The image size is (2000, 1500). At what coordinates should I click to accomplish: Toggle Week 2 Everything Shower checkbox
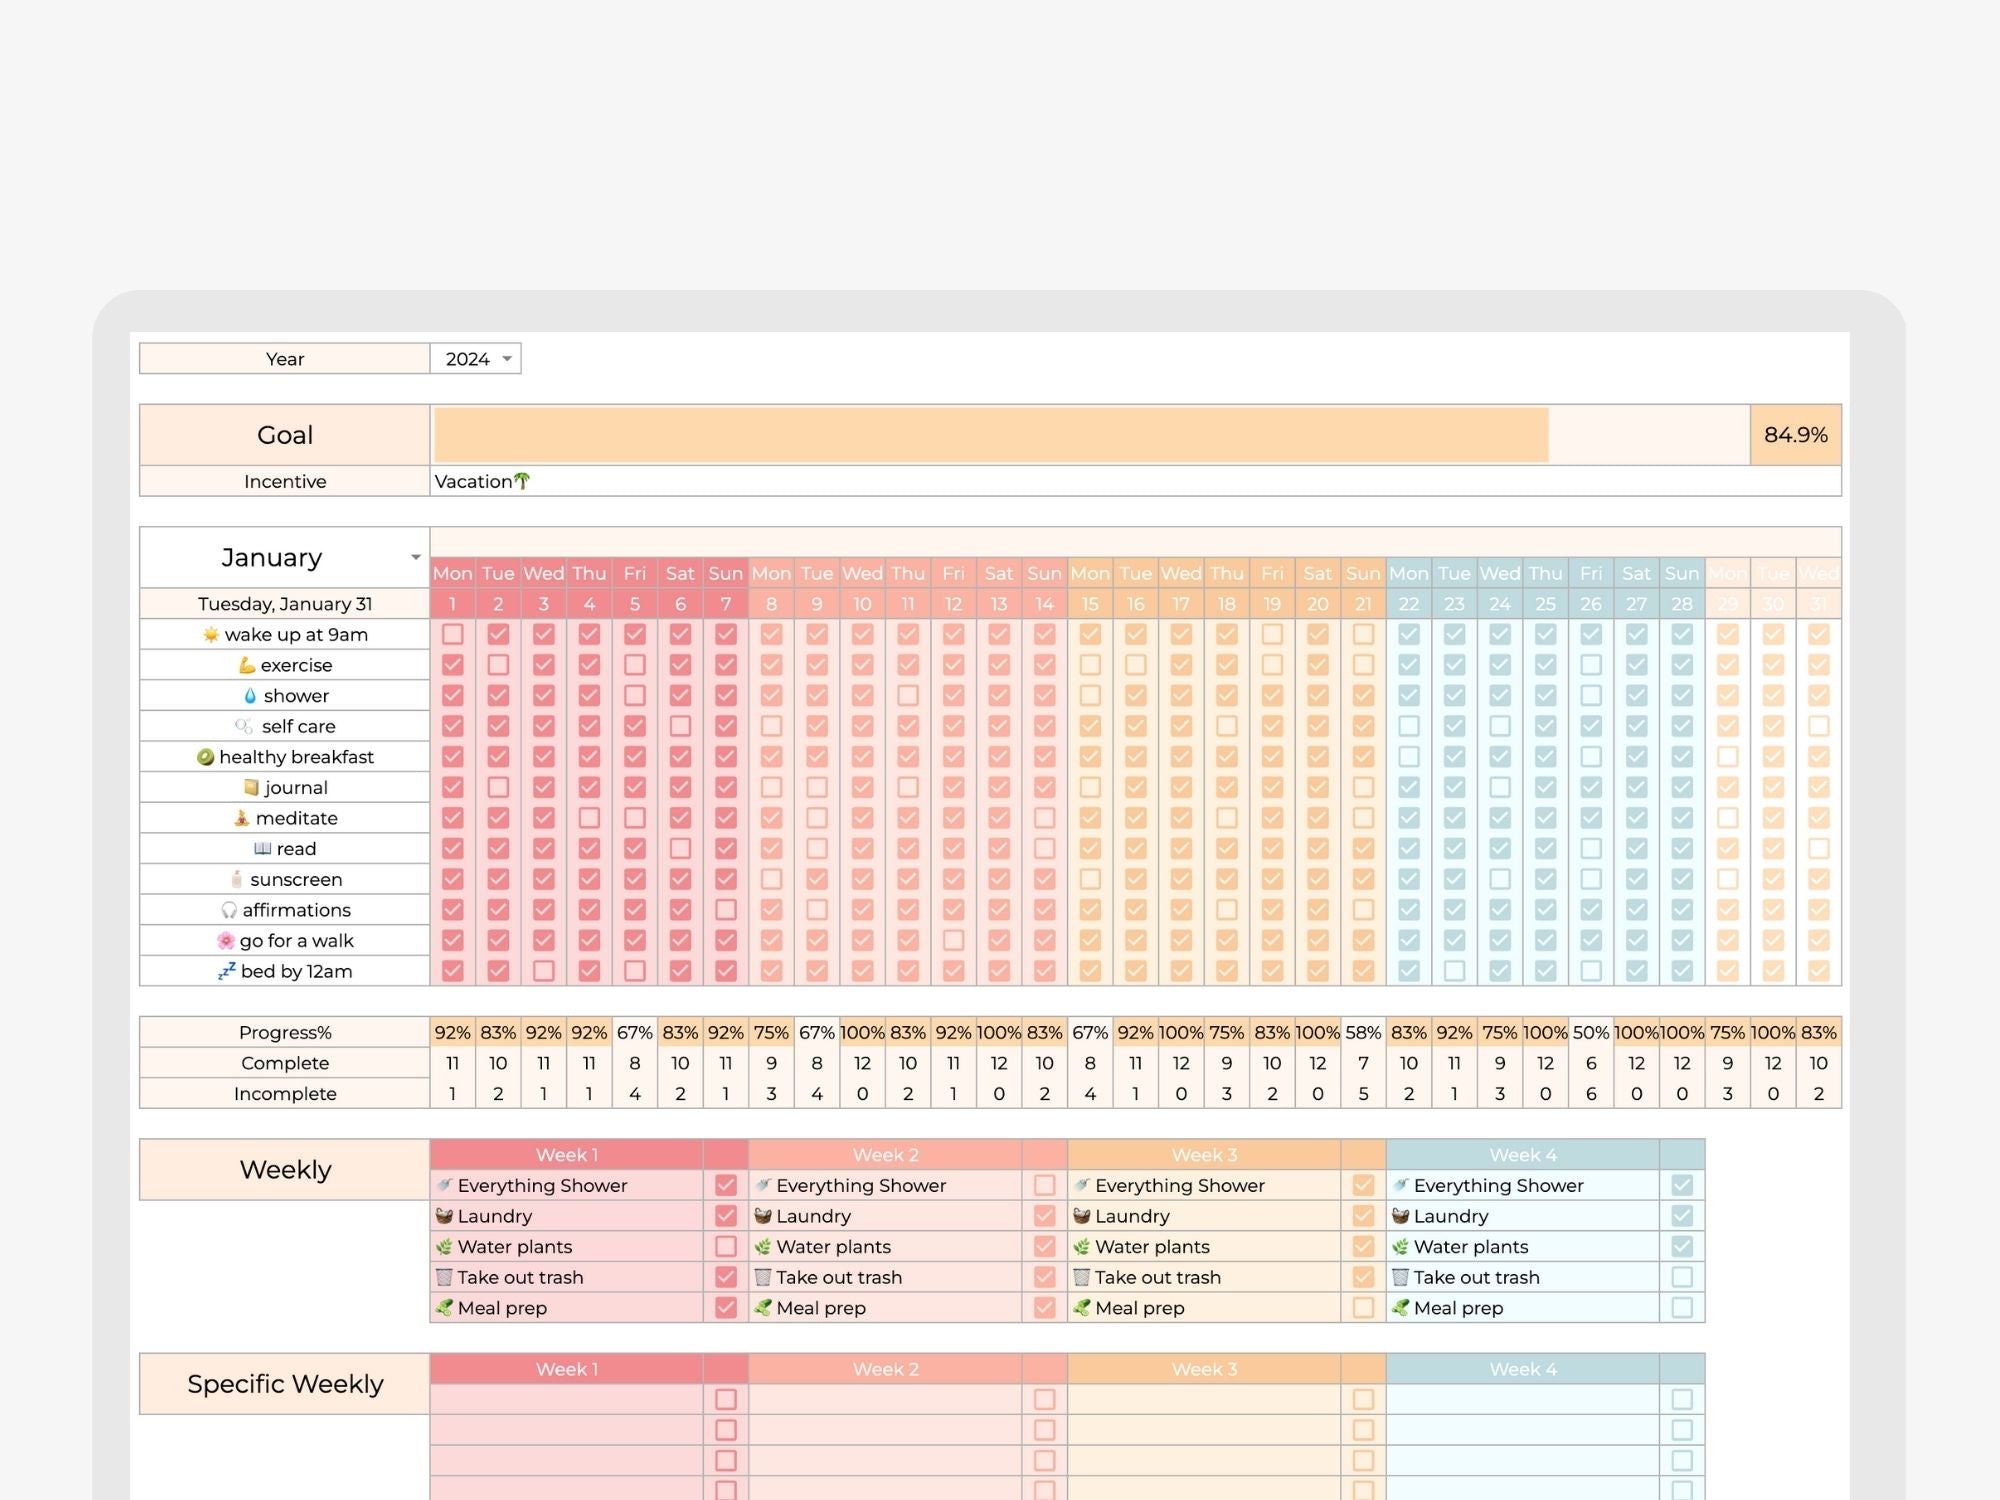1045,1185
